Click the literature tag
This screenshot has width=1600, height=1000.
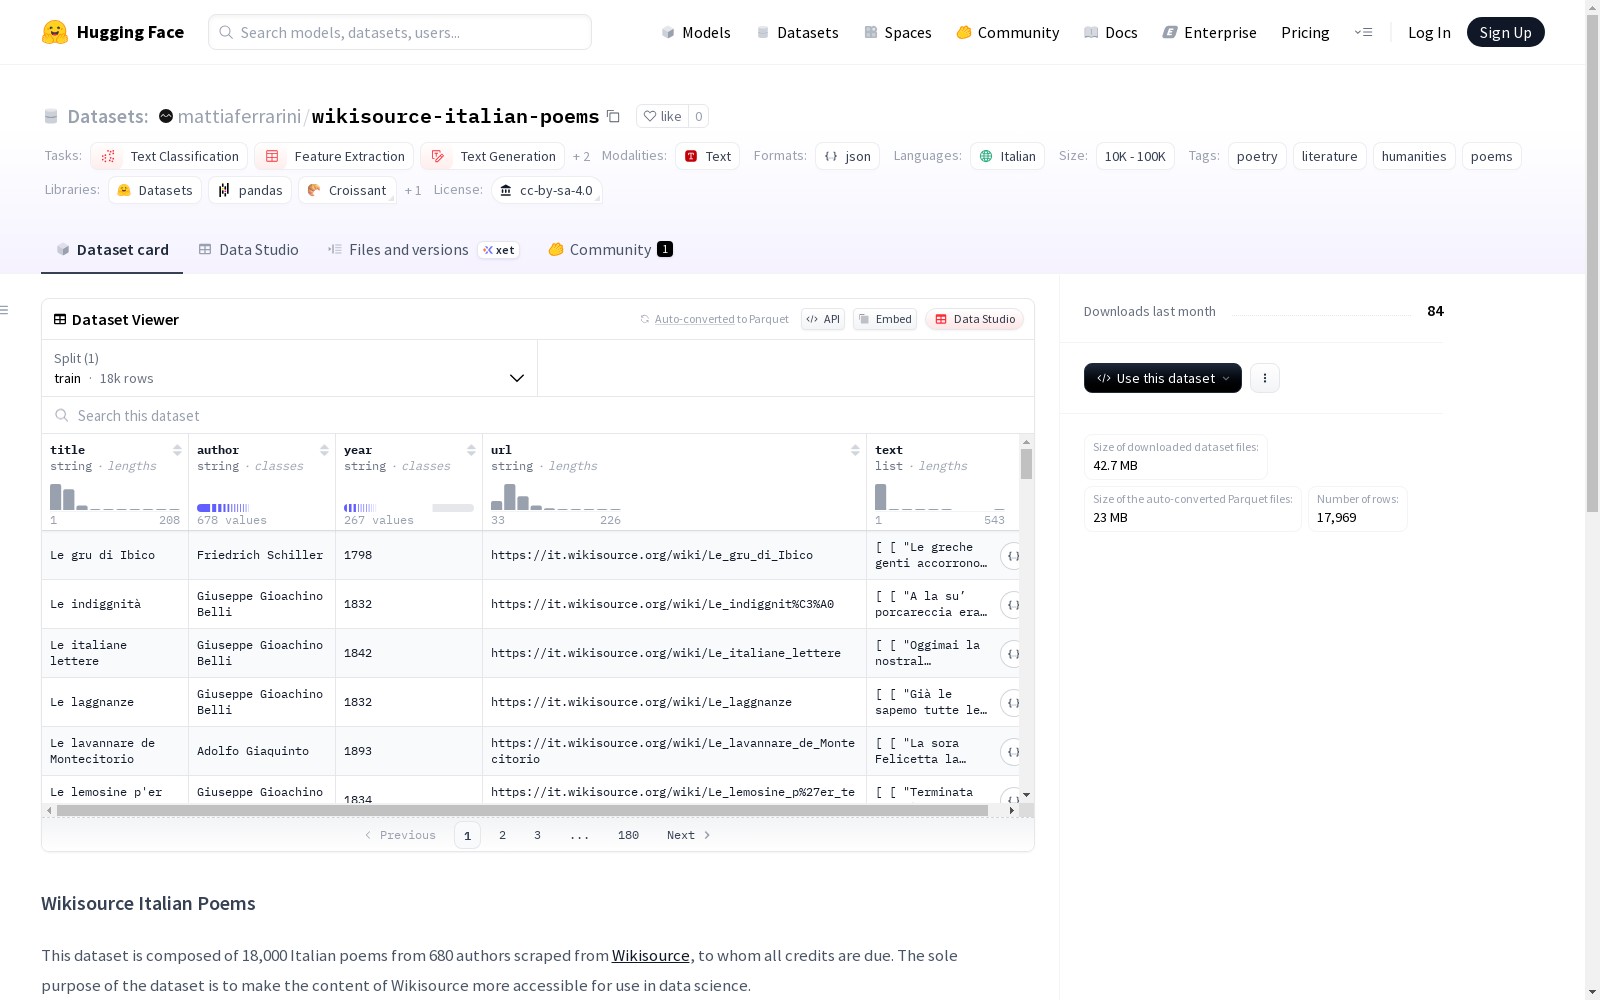coord(1329,156)
